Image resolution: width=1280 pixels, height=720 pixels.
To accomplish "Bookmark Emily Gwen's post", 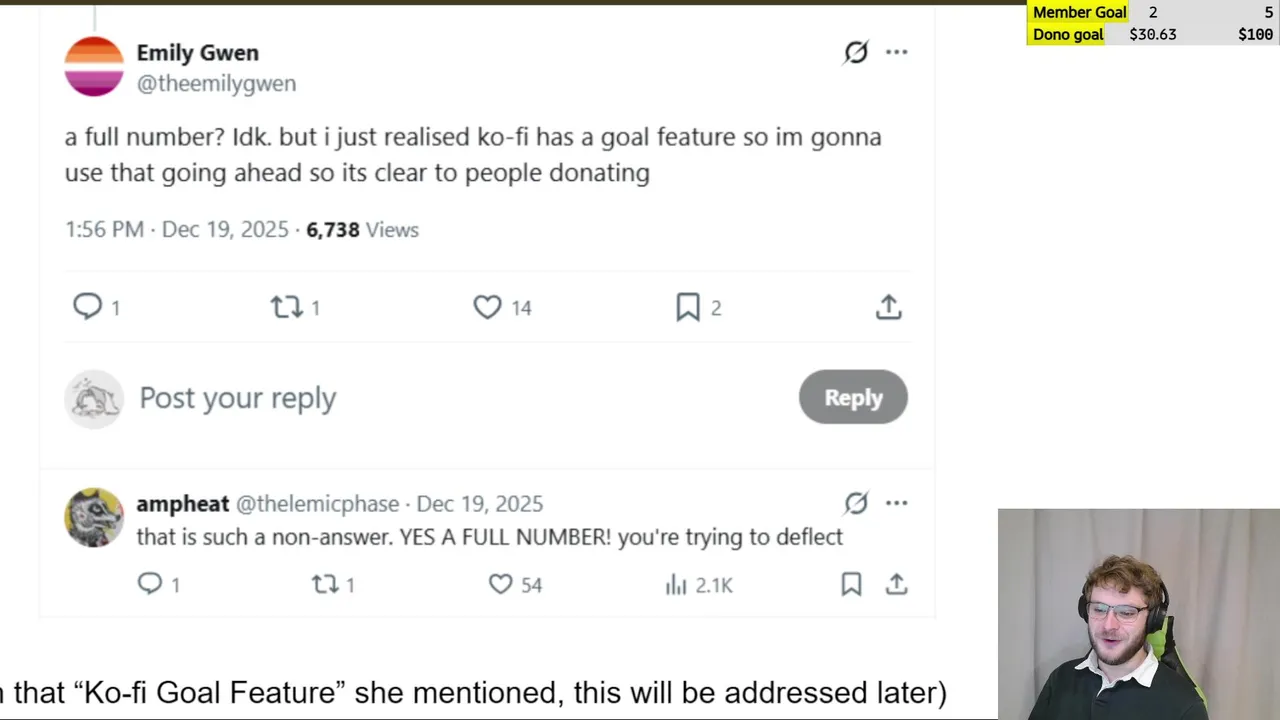I will 688,307.
